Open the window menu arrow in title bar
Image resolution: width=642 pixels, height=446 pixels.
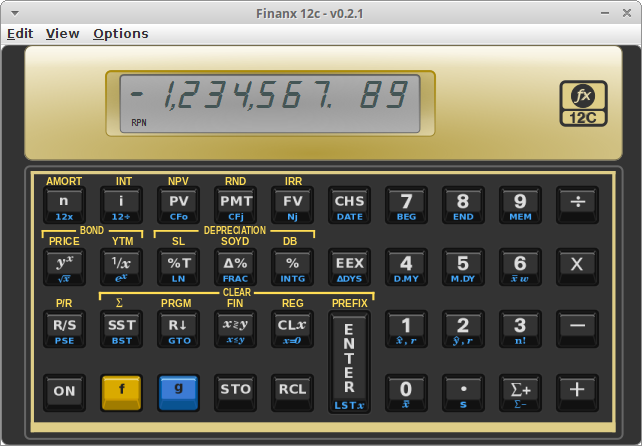click(15, 14)
